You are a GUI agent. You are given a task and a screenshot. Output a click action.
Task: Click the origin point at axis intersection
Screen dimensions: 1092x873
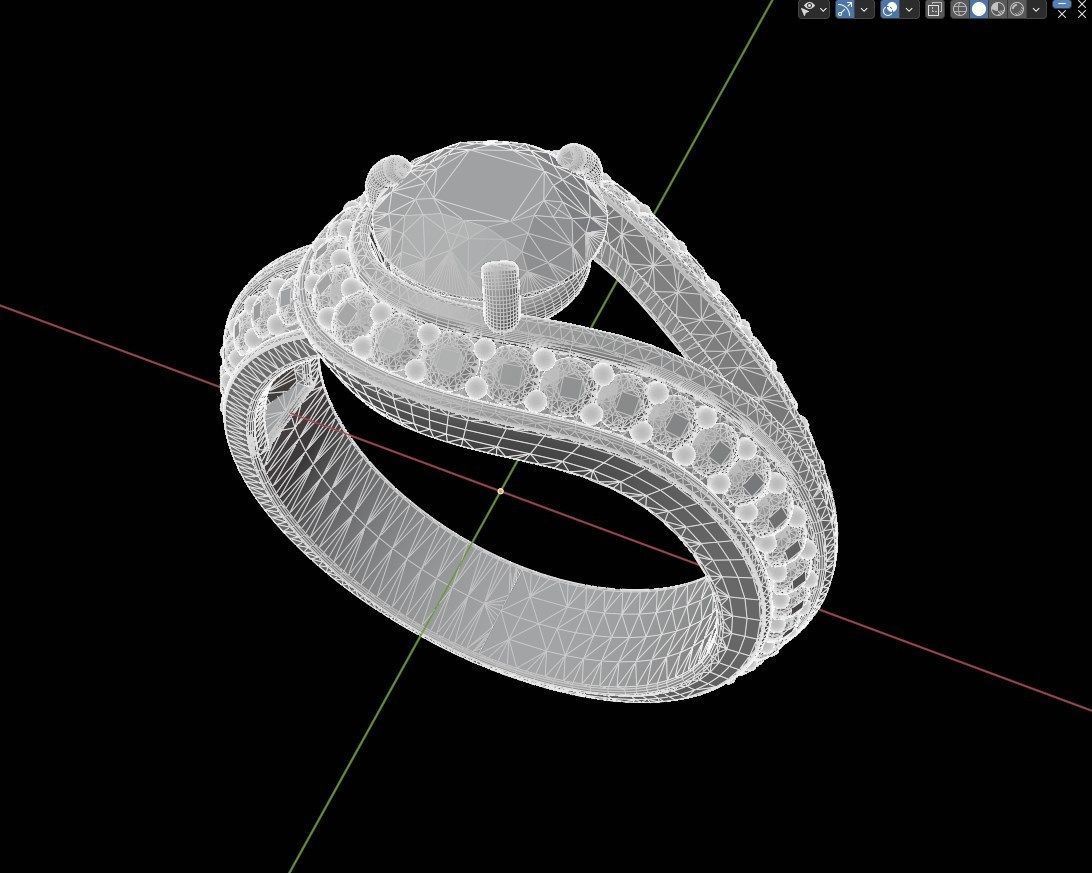click(x=500, y=491)
